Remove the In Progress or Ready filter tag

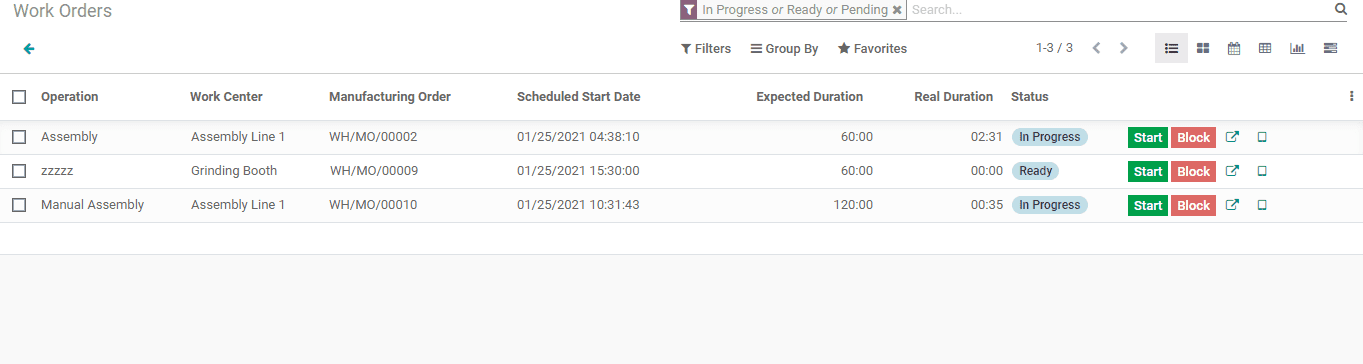click(x=897, y=10)
